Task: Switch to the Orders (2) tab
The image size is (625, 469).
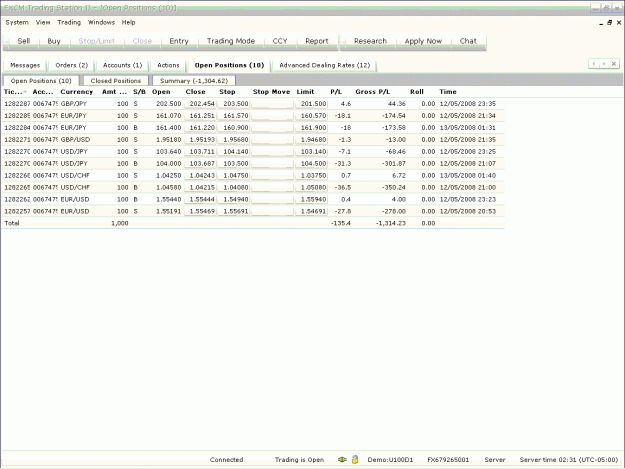Action: pos(71,65)
